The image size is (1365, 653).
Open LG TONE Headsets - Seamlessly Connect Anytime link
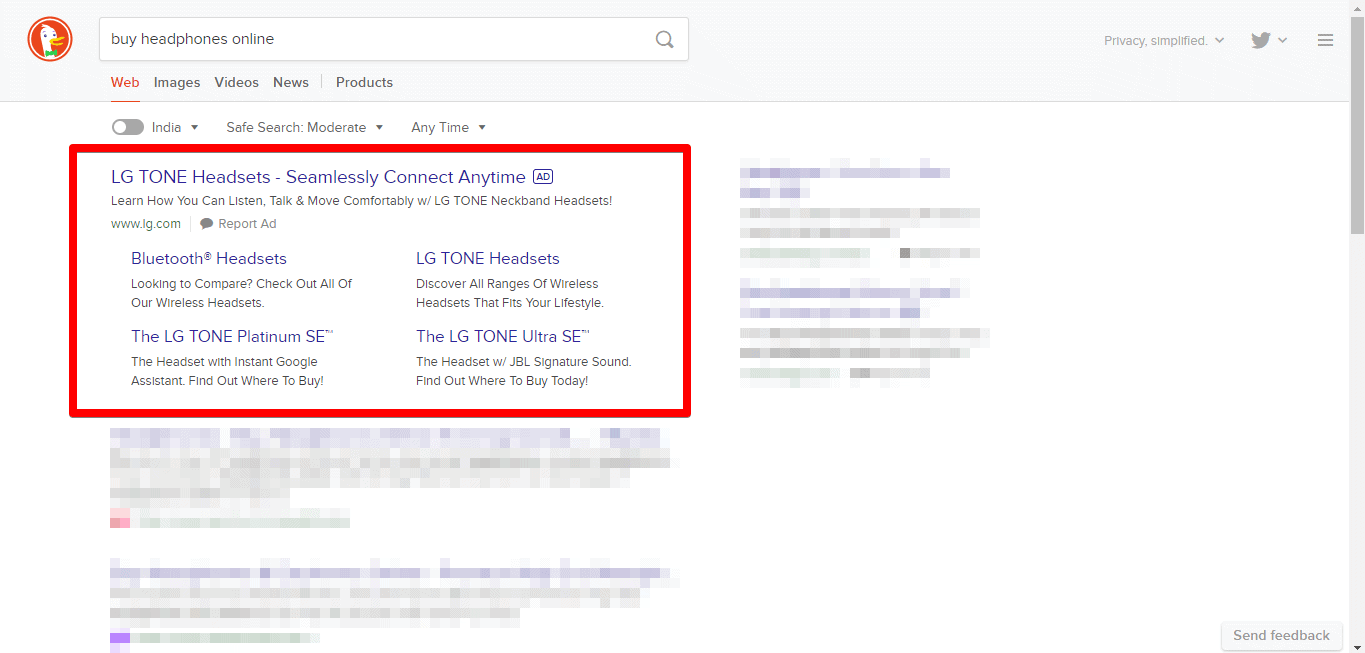click(x=318, y=177)
